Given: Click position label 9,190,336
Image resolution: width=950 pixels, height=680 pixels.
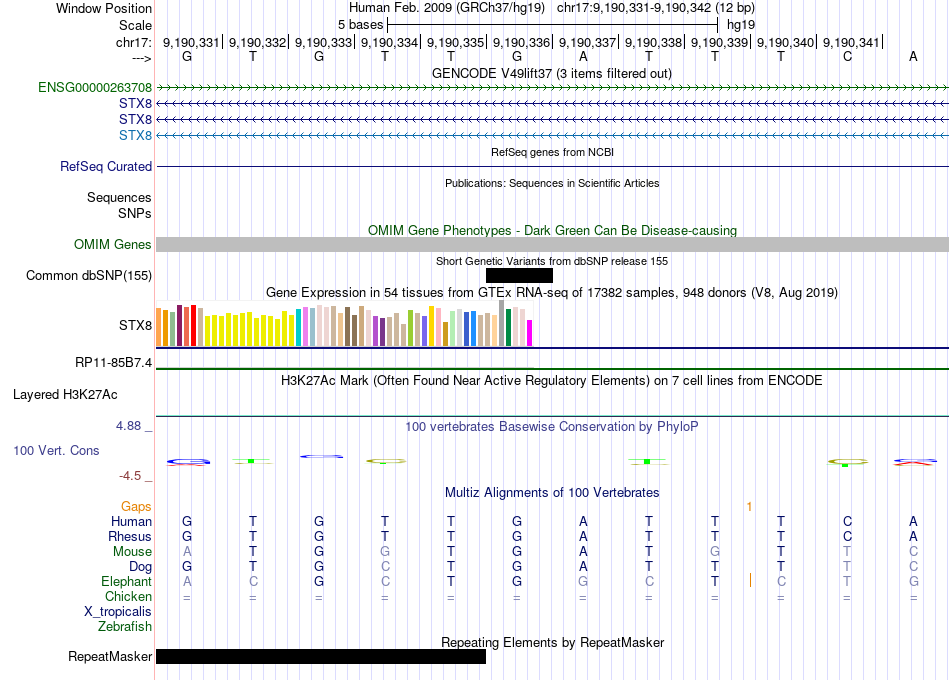Looking at the screenshot, I should click(x=521, y=42).
